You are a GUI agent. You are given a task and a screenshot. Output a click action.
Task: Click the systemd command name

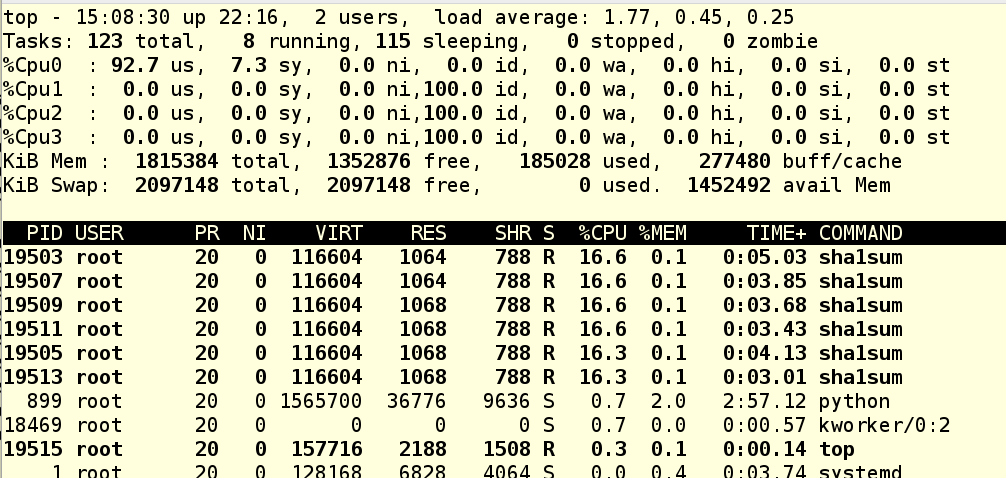tap(860, 472)
